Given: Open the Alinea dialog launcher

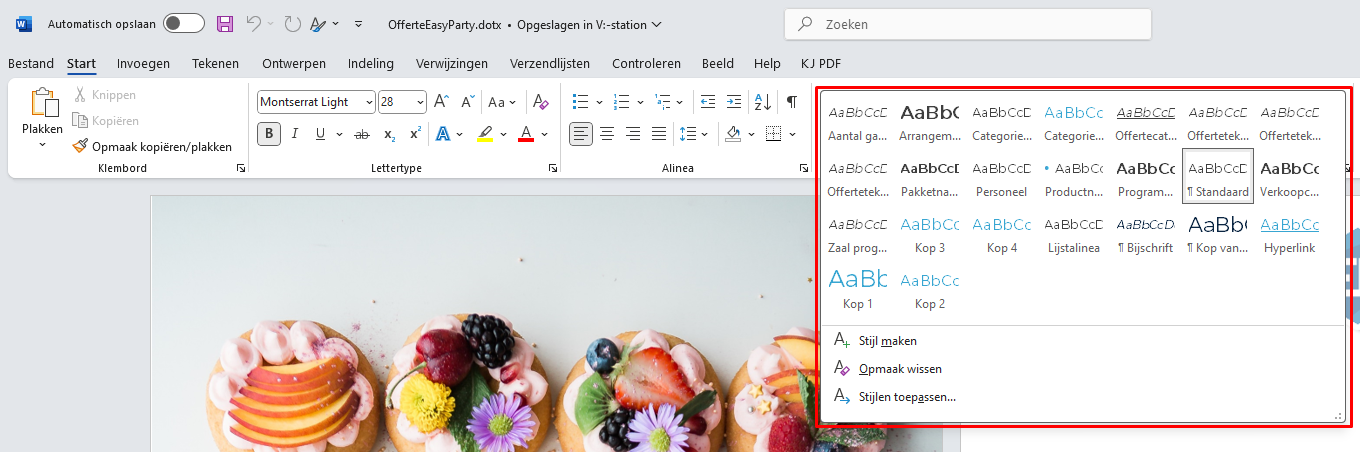Looking at the screenshot, I should [805, 169].
